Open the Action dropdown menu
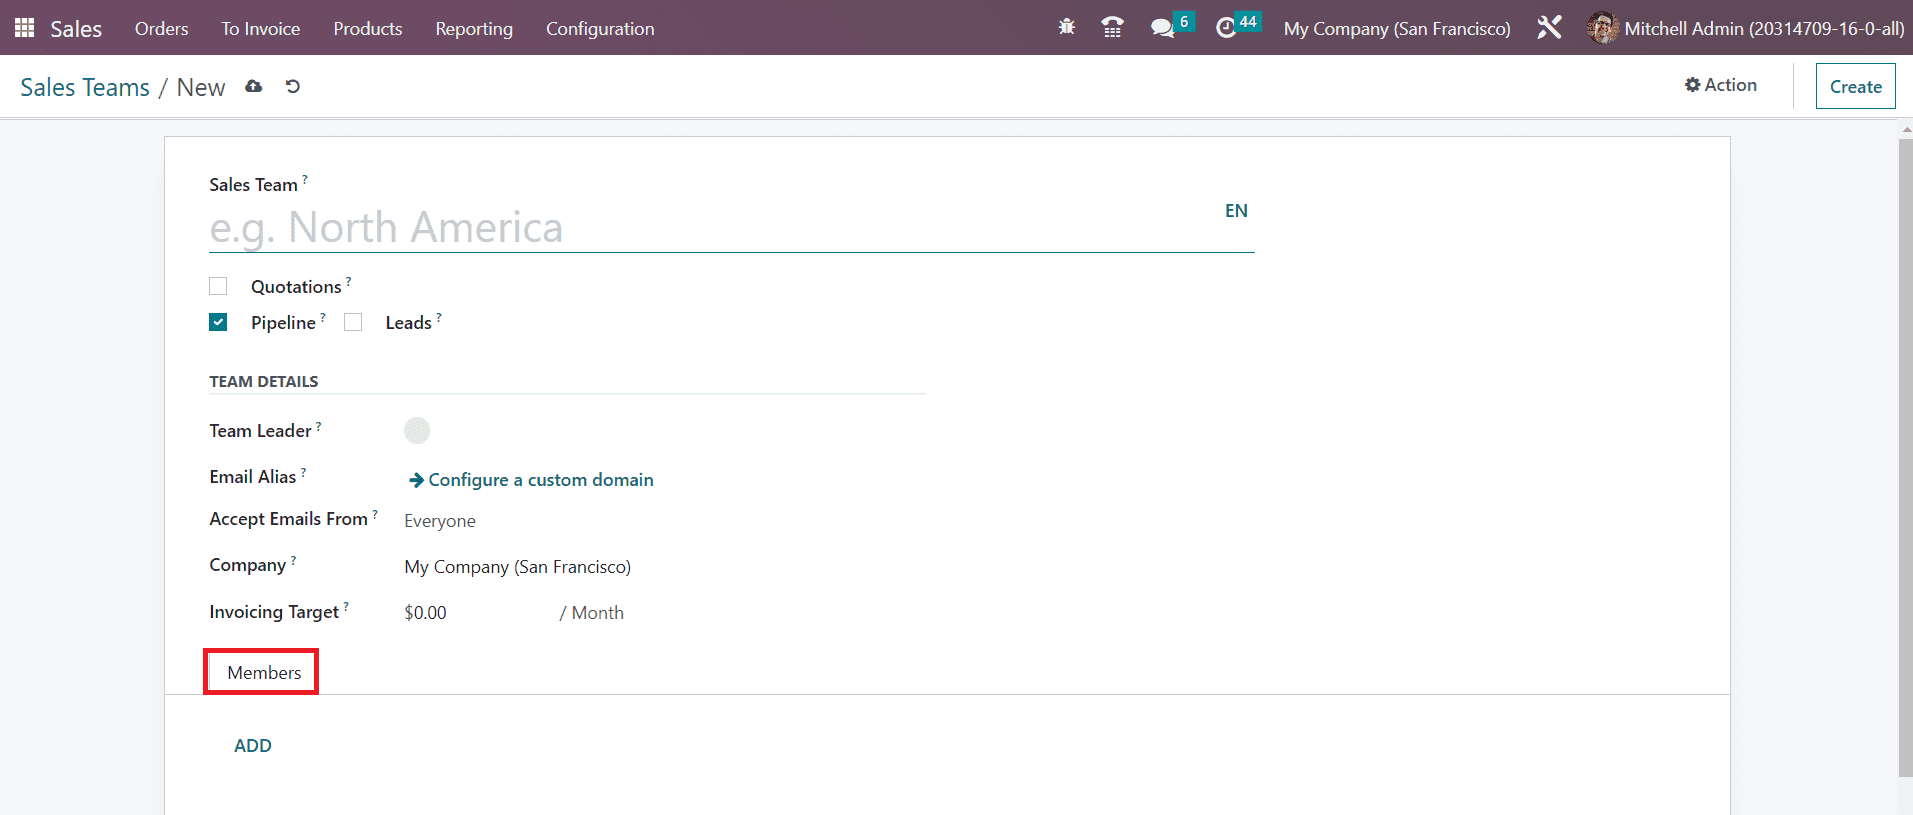The width and height of the screenshot is (1913, 815). (x=1720, y=85)
